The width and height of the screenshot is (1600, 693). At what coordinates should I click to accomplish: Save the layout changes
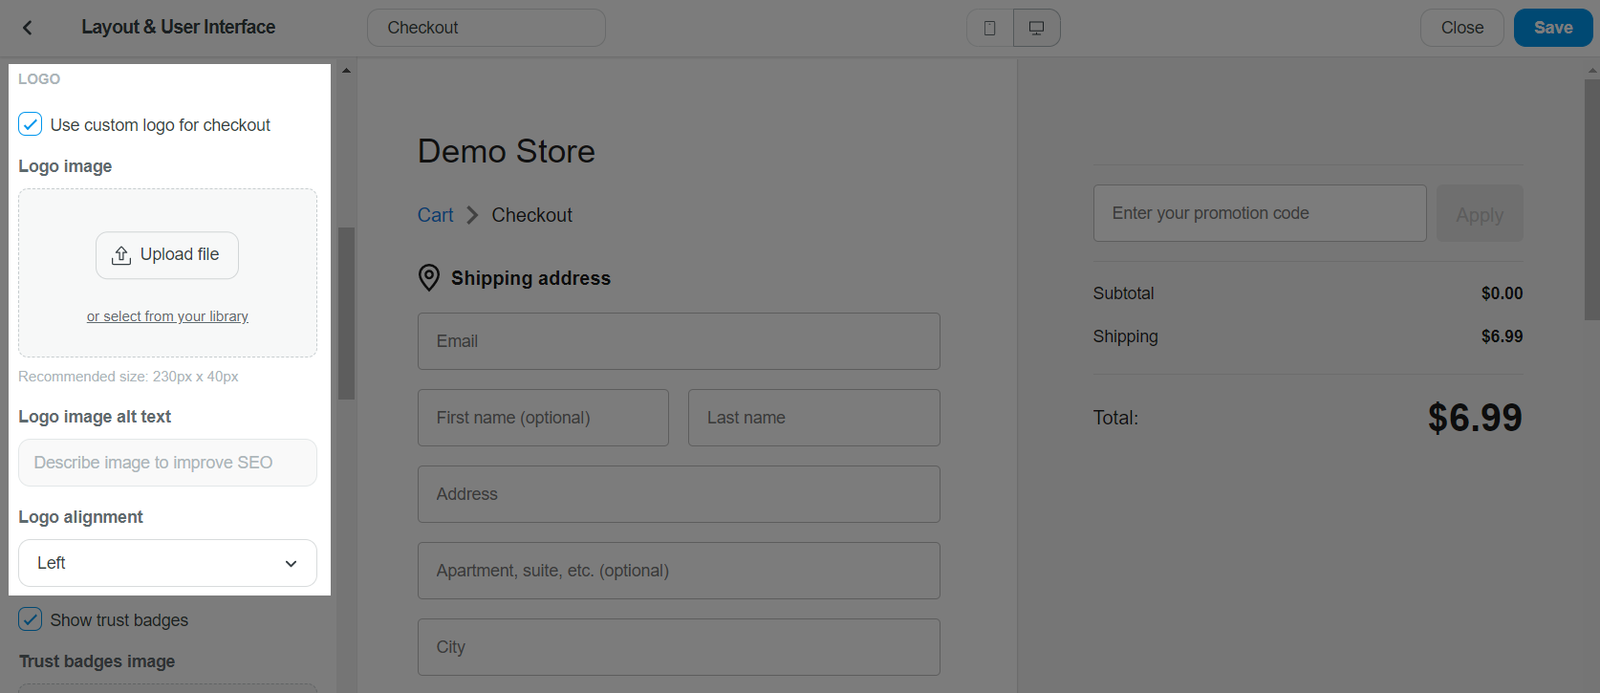1553,28
